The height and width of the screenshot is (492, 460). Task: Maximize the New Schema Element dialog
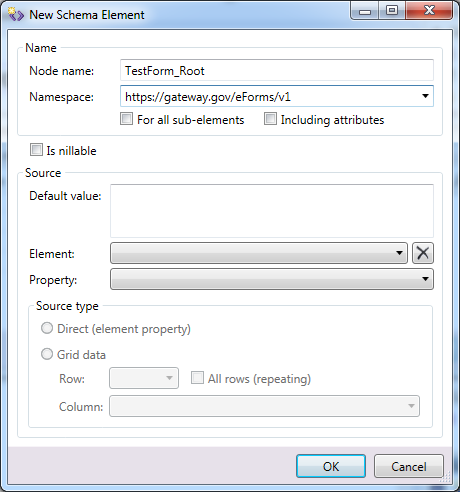click(x=392, y=11)
